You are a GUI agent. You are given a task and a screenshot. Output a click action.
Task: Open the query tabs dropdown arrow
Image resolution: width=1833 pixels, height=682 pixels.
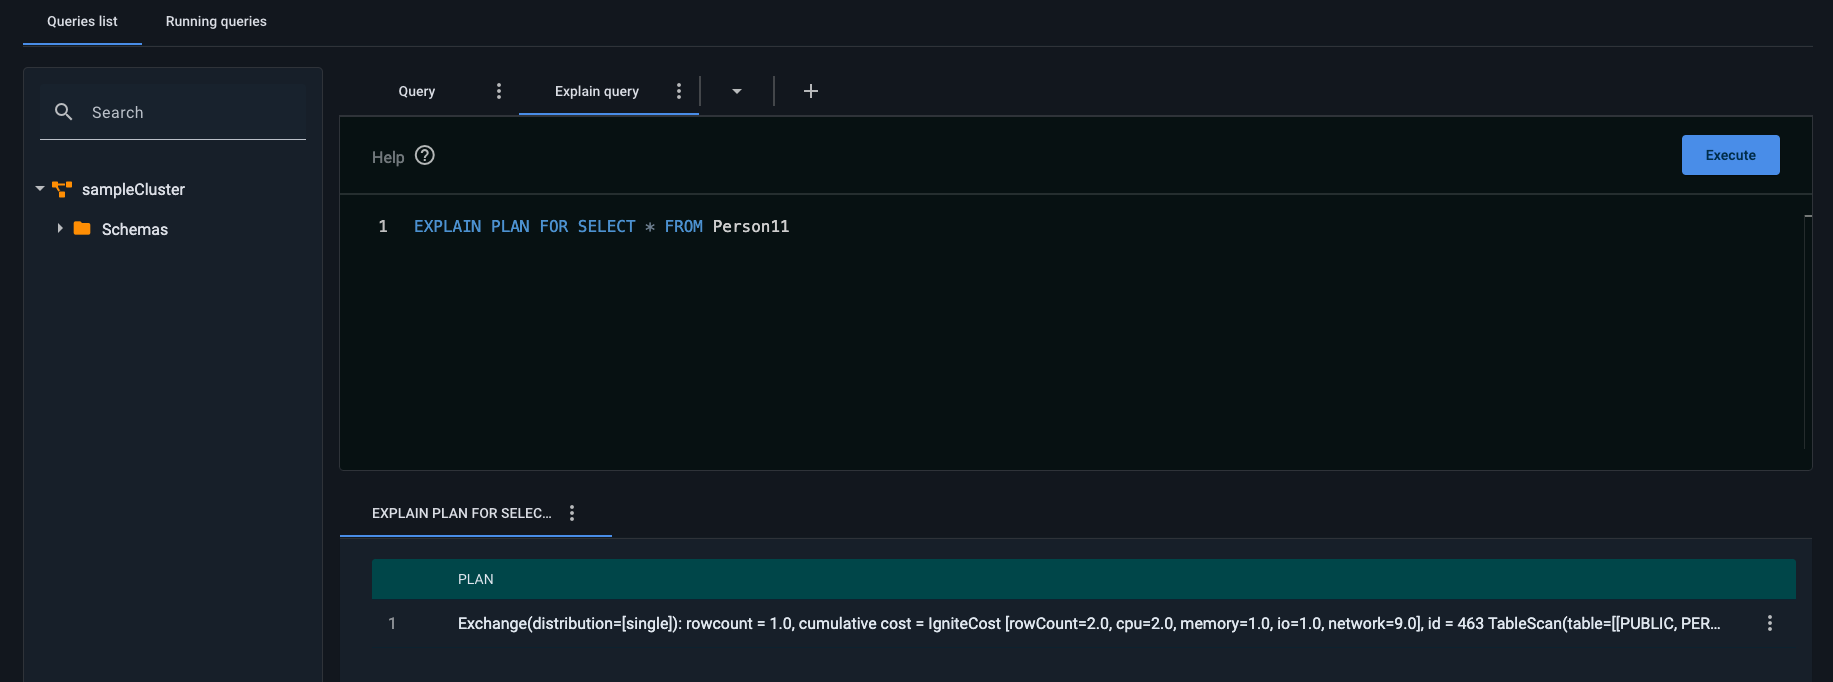pyautogui.click(x=737, y=91)
